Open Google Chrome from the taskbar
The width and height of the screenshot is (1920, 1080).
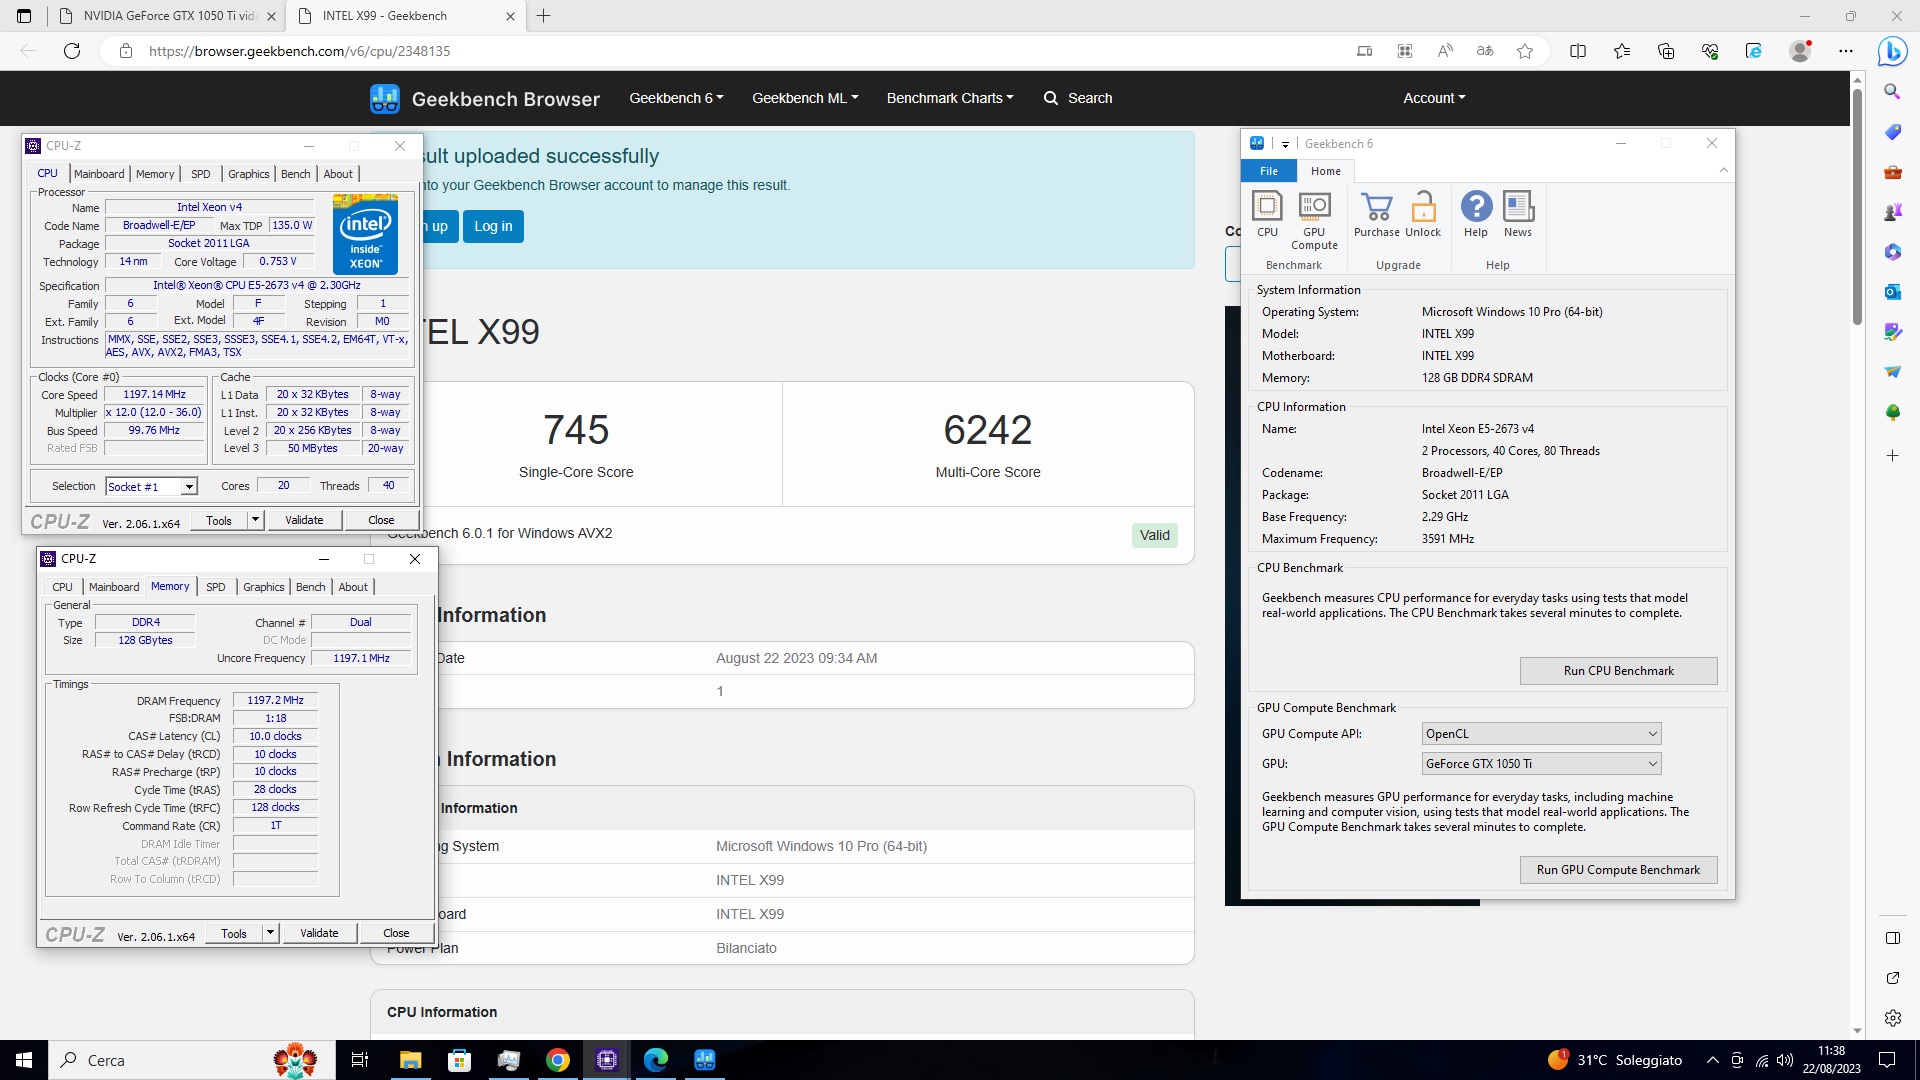[558, 1060]
